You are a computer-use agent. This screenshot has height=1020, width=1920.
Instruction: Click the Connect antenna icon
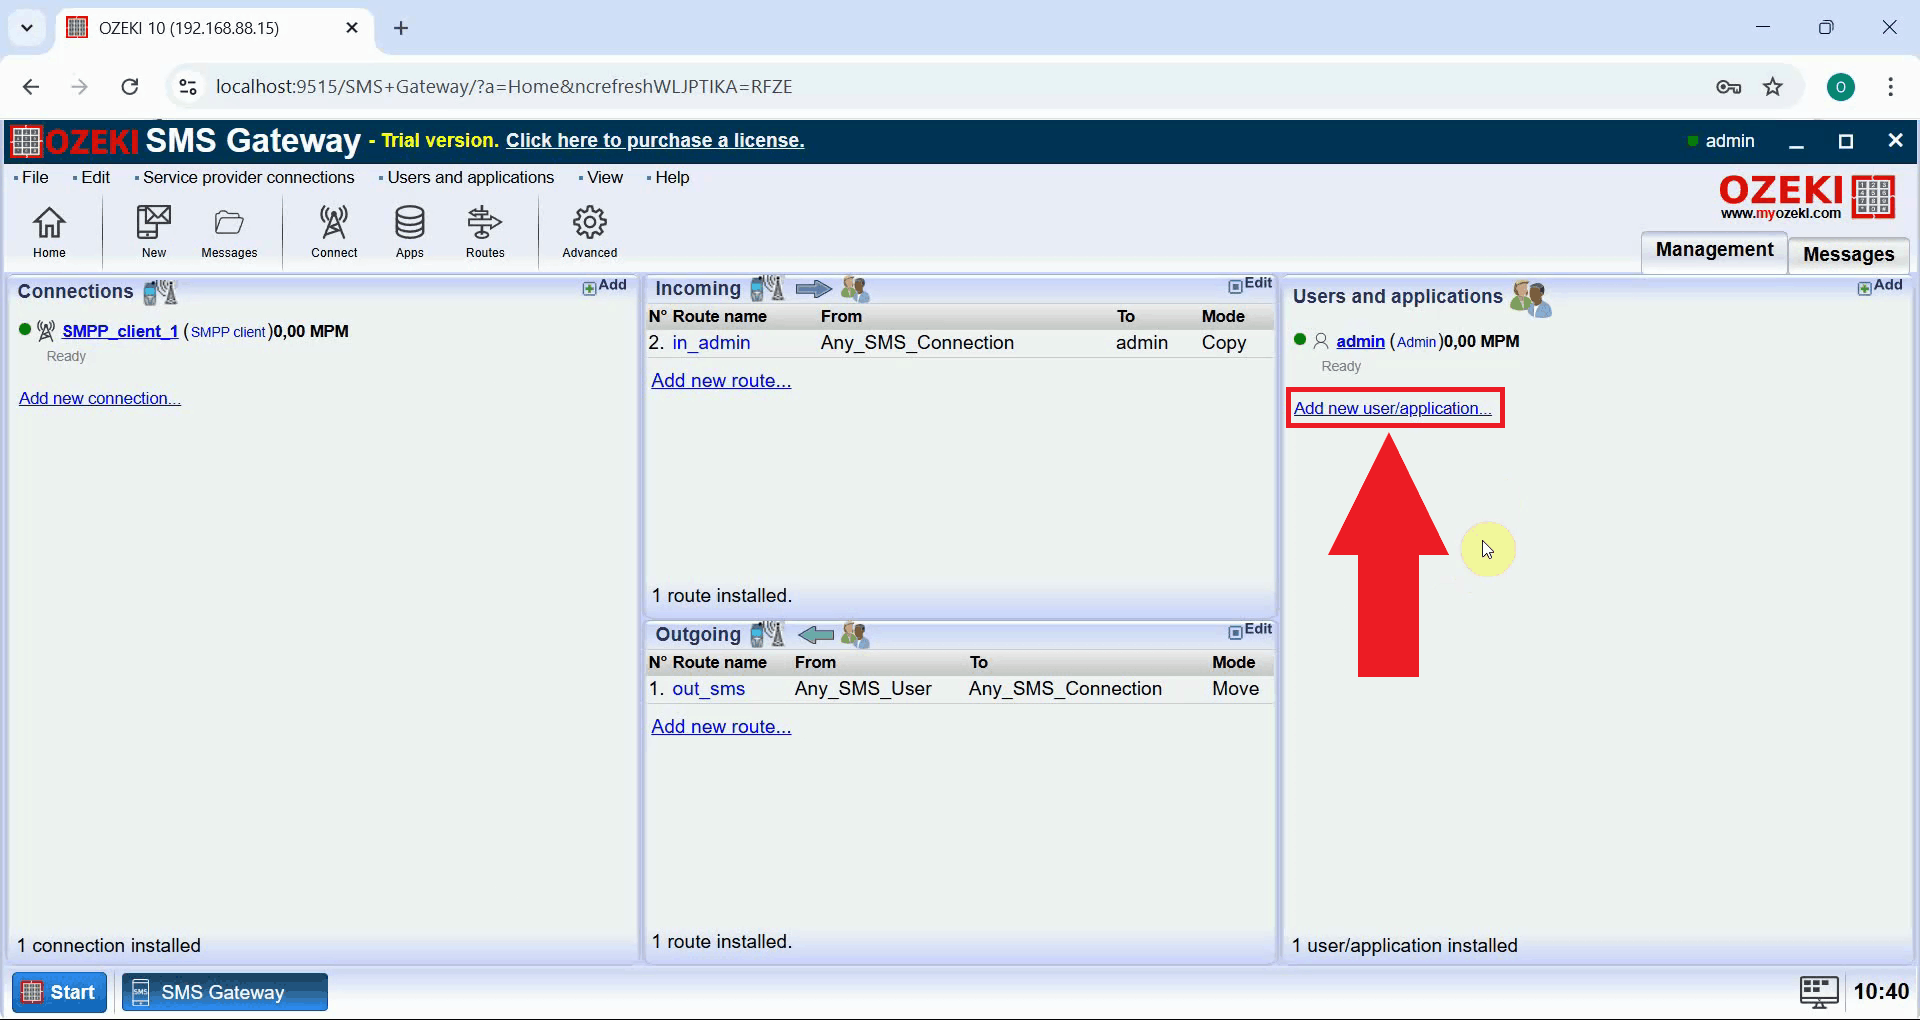coord(334,231)
